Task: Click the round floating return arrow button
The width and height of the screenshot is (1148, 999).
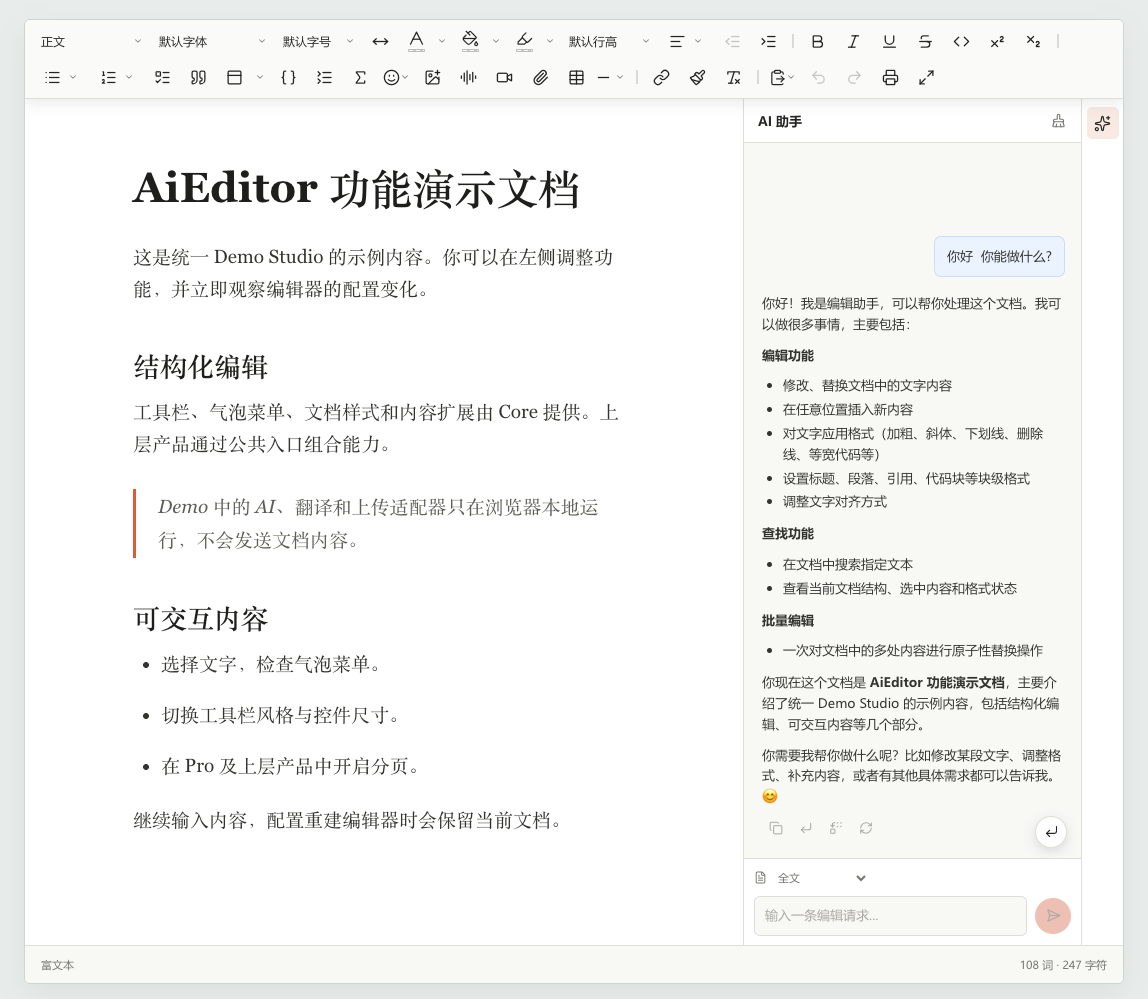Action: 1051,832
